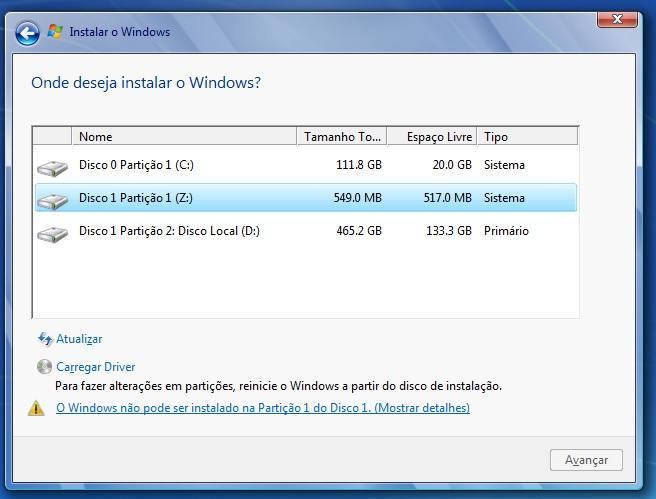Click heading Onde deseja instalar o Windows?
656x499 pixels.
coord(146,82)
